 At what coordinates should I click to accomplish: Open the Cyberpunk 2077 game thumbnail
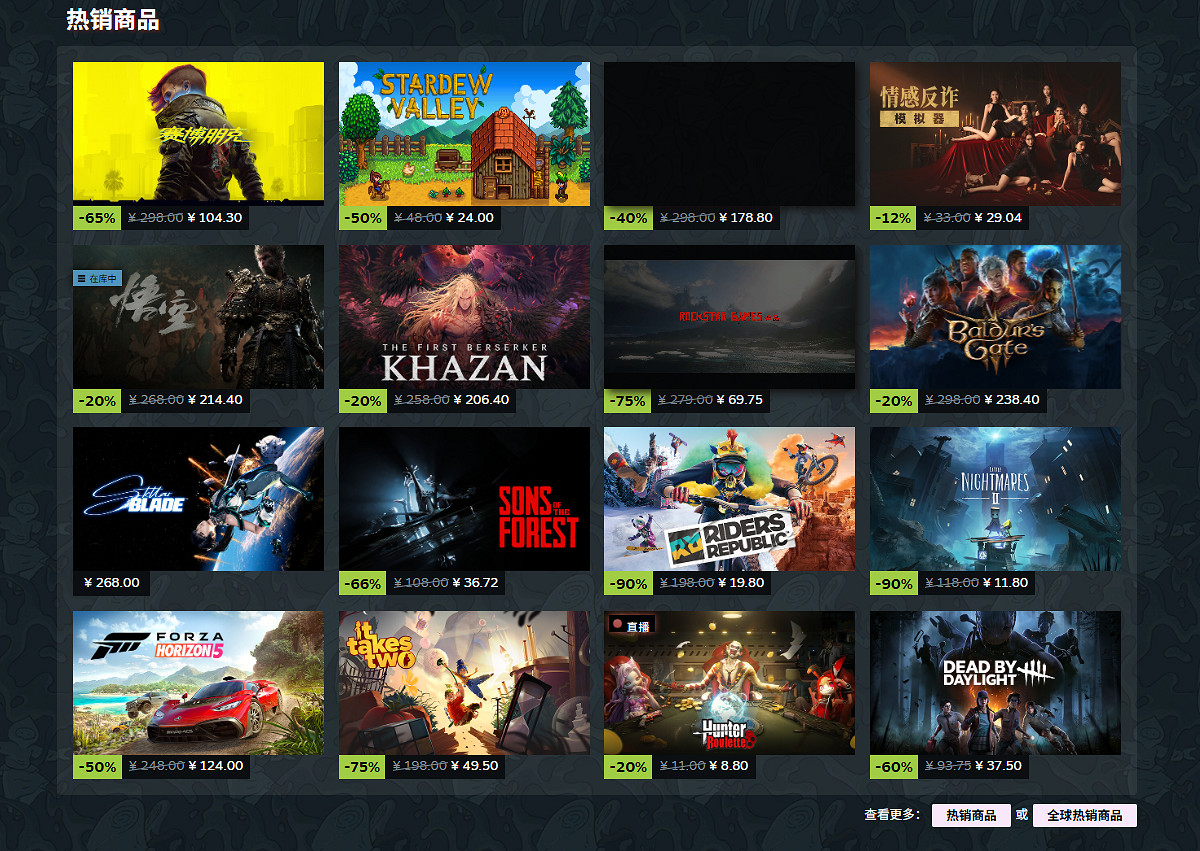pos(198,134)
